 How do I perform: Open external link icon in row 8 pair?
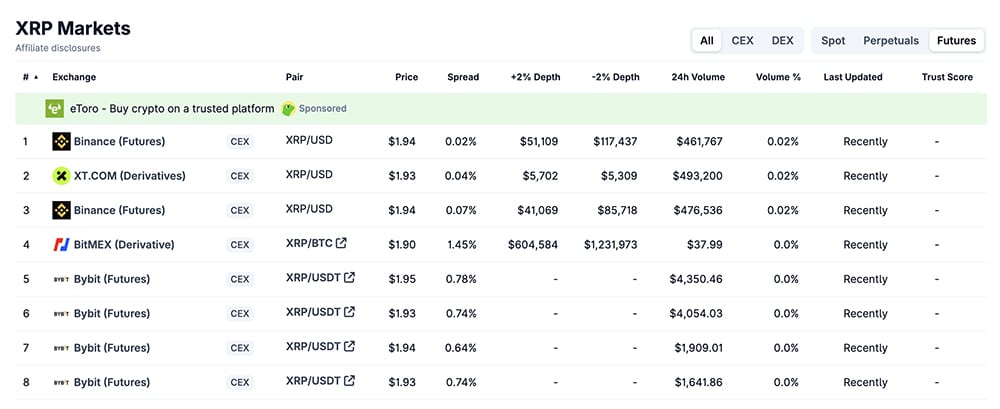coord(349,381)
